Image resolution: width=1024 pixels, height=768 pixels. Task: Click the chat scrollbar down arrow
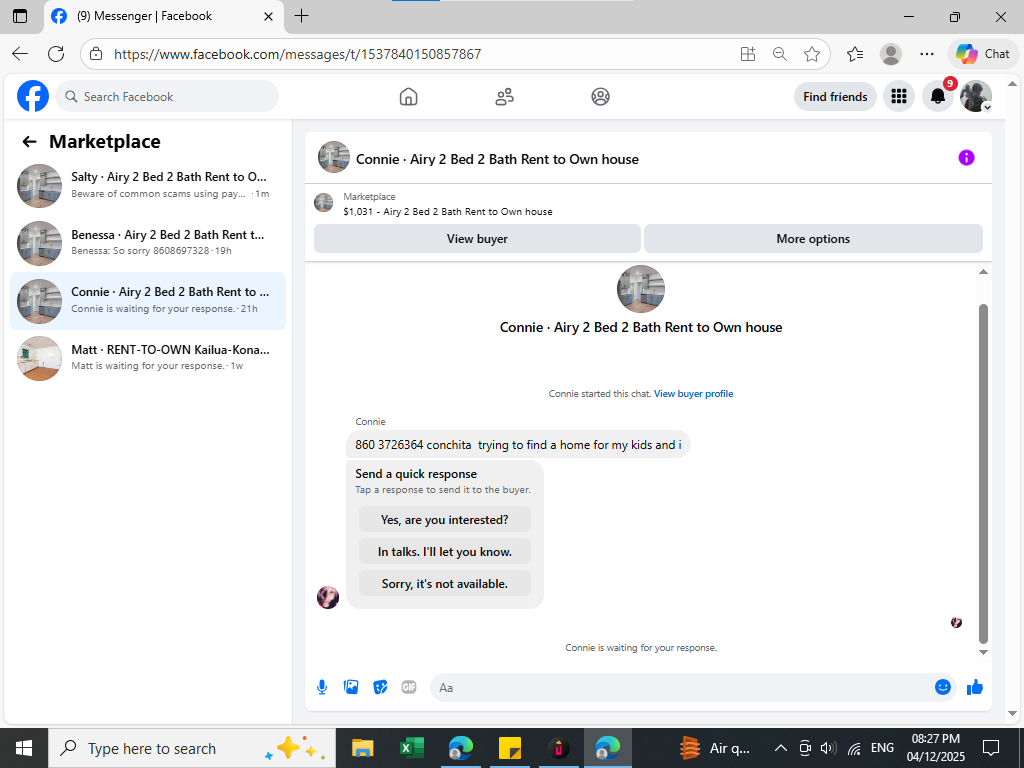(983, 652)
